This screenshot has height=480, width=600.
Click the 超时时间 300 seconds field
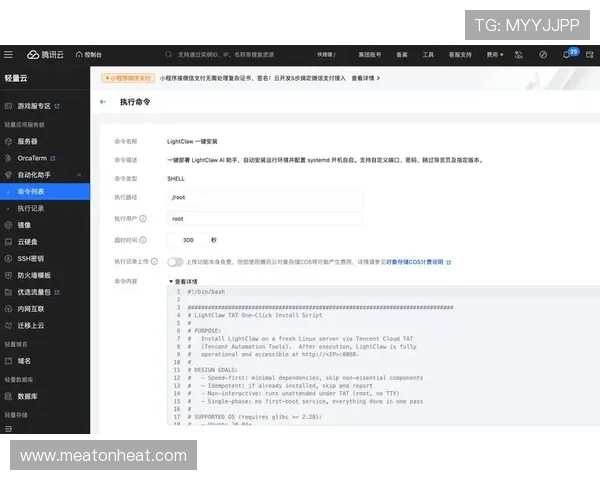[188, 240]
